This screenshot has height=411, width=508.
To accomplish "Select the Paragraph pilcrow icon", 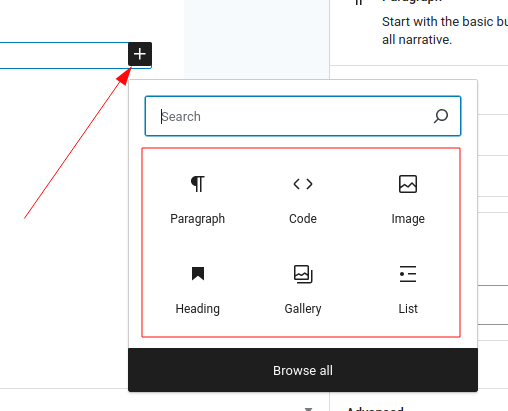I will click(198, 184).
